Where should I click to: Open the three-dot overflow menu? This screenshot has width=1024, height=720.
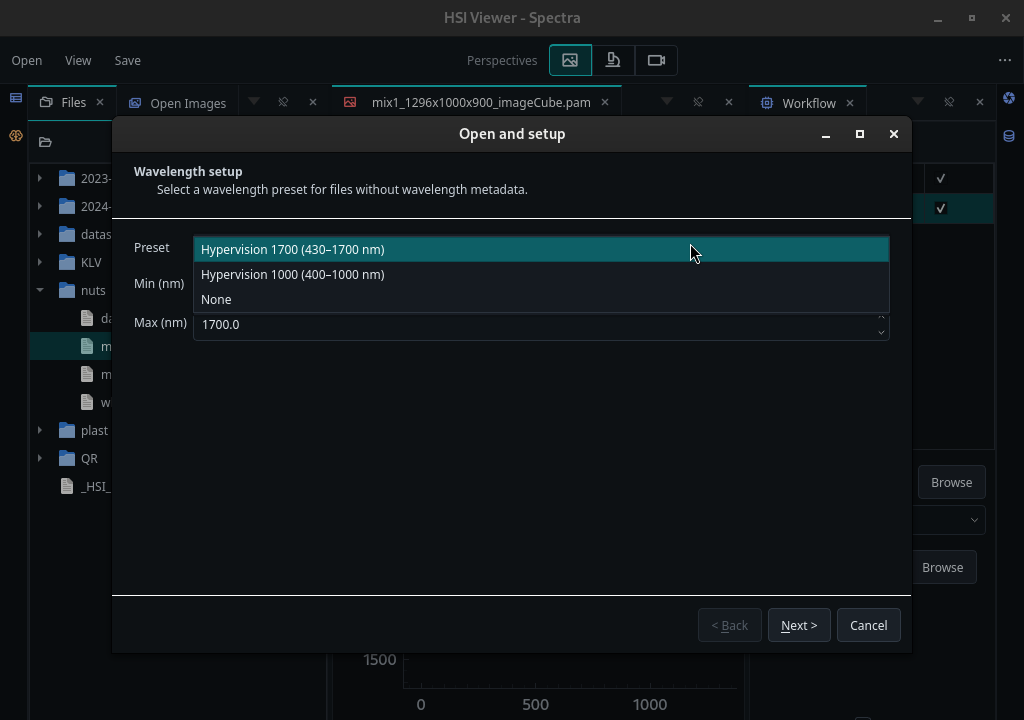[1004, 60]
